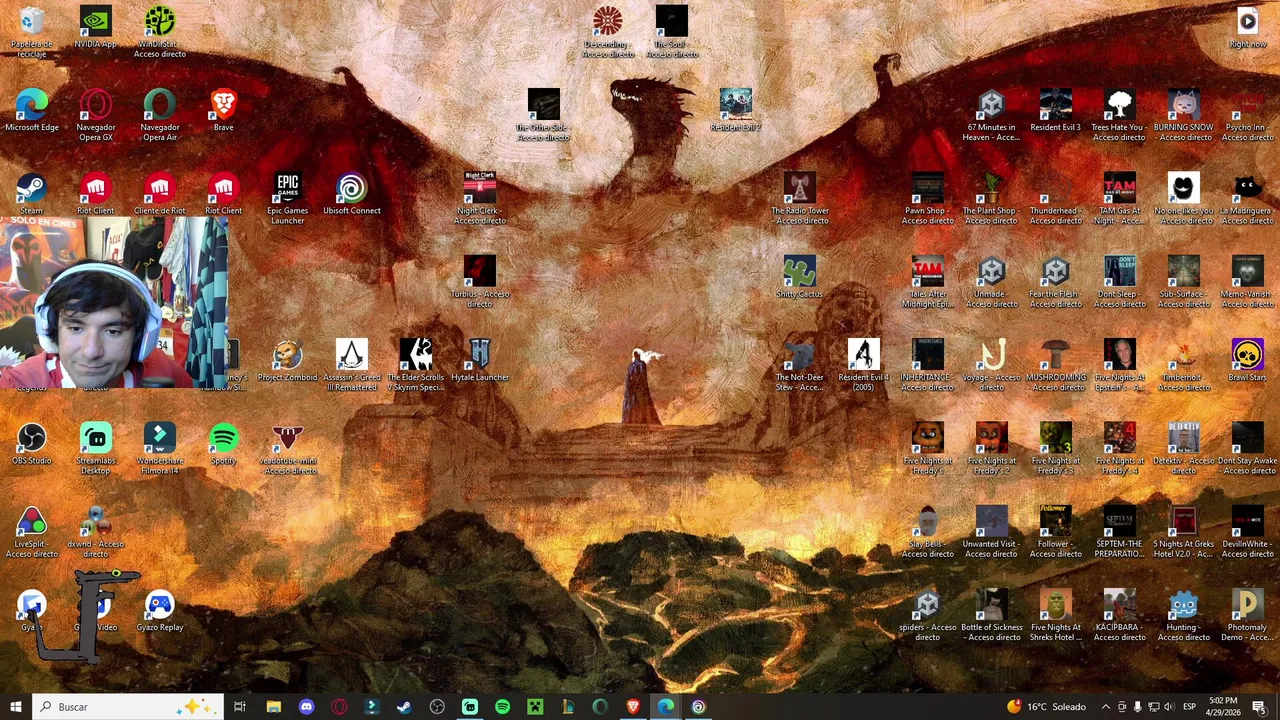Image resolution: width=1280 pixels, height=720 pixels.
Task: Open the Gyazo Replay icon
Action: click(159, 611)
